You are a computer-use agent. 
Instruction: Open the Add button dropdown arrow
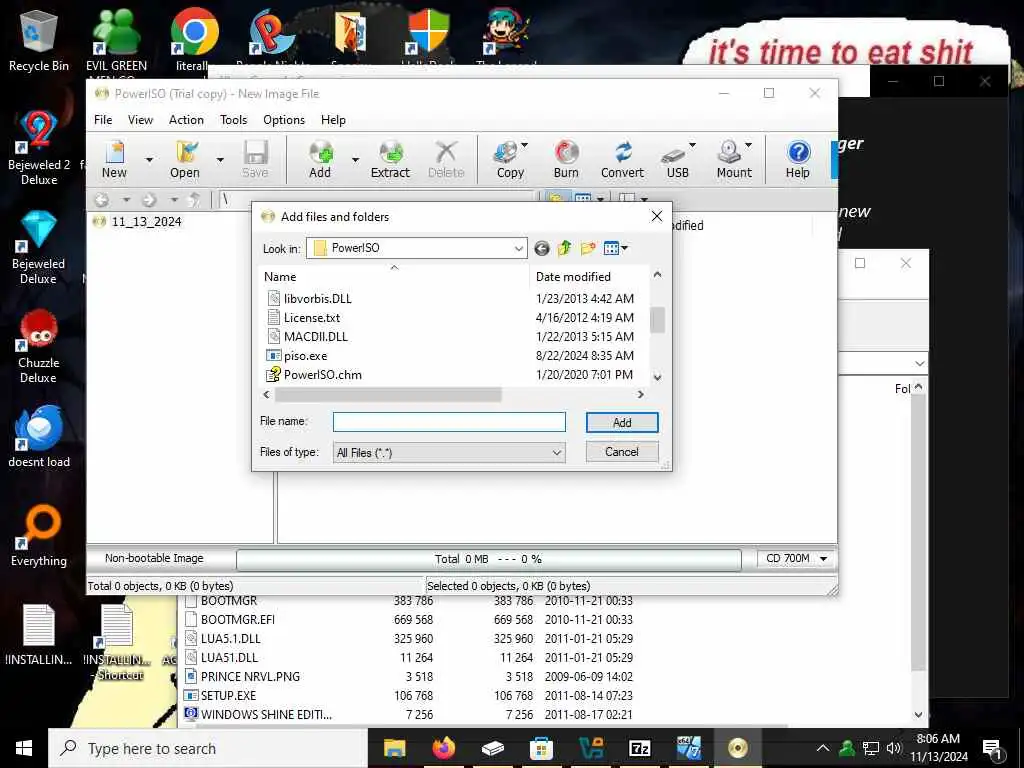355,159
